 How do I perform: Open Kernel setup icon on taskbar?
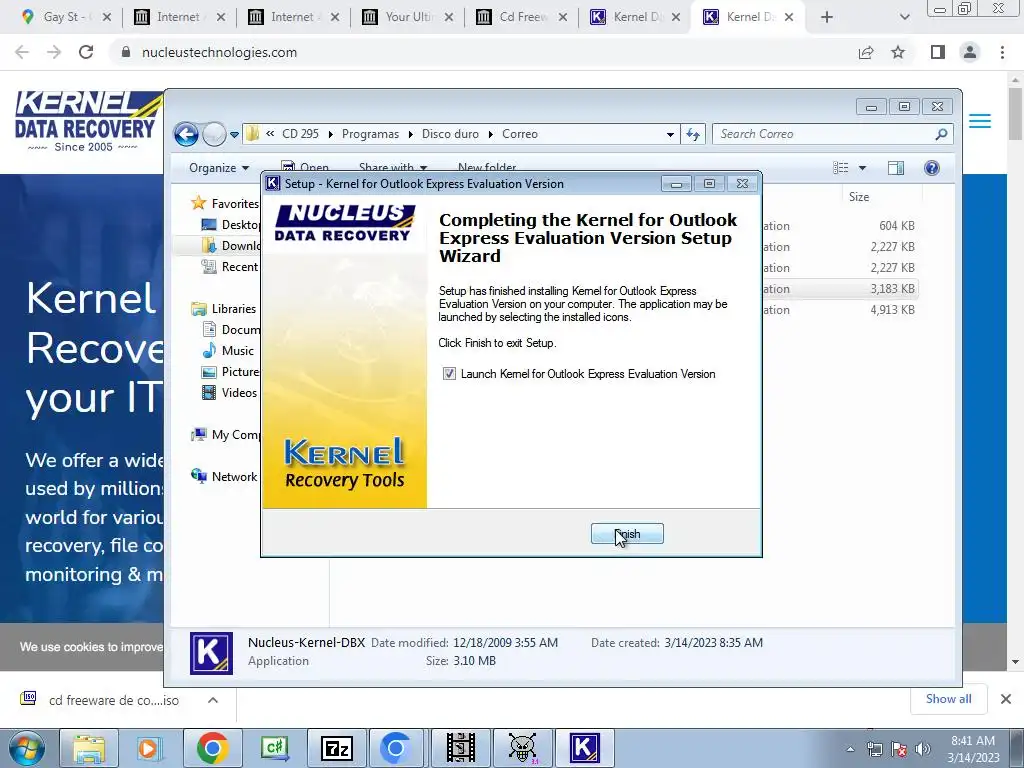coord(584,748)
